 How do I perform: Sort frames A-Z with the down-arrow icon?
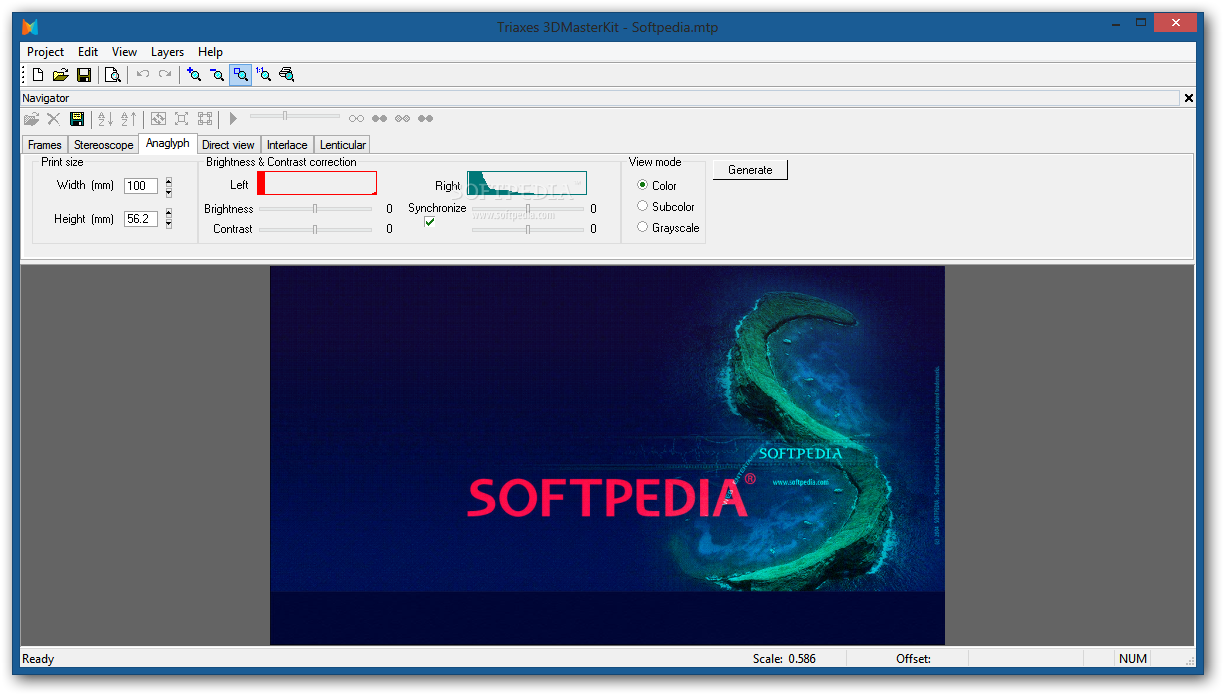(105, 119)
